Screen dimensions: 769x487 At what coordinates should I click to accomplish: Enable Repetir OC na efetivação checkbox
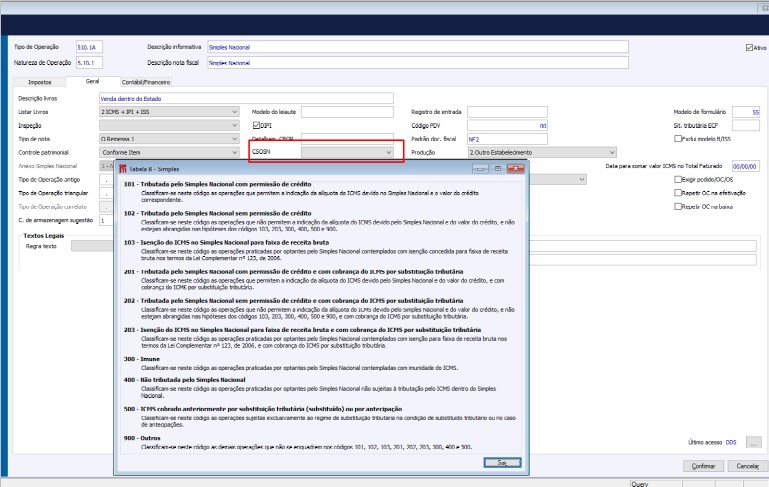click(678, 193)
